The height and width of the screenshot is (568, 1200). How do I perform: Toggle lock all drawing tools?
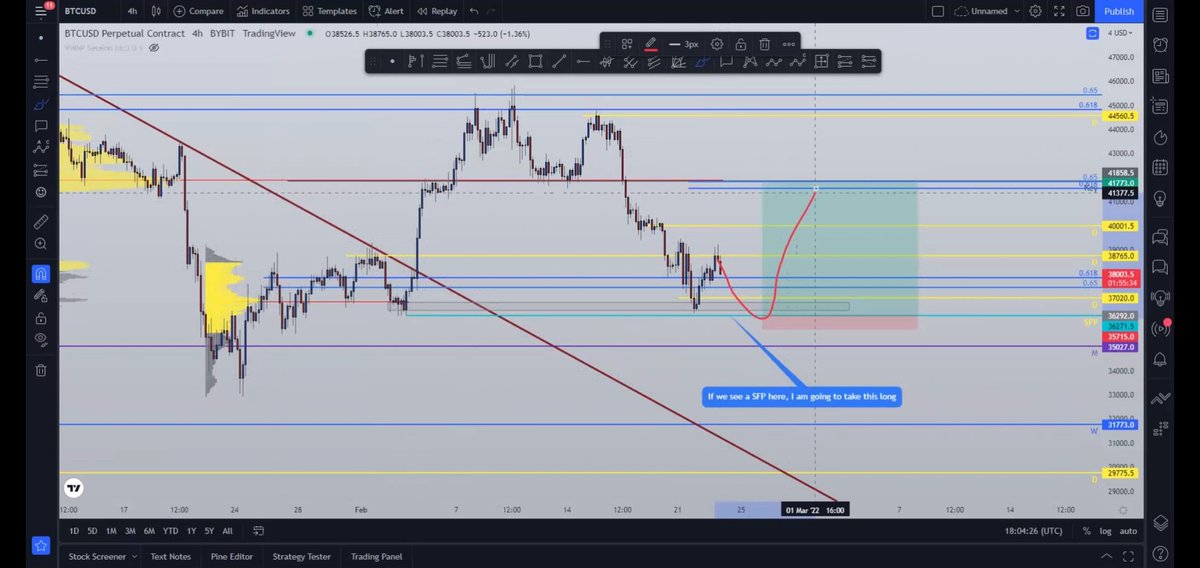[41, 318]
